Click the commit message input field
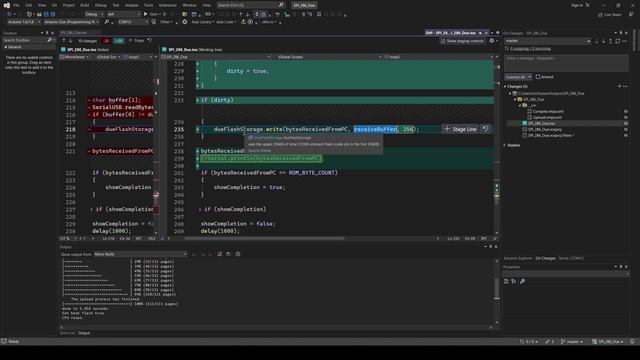640x360 pixels. coord(566,63)
